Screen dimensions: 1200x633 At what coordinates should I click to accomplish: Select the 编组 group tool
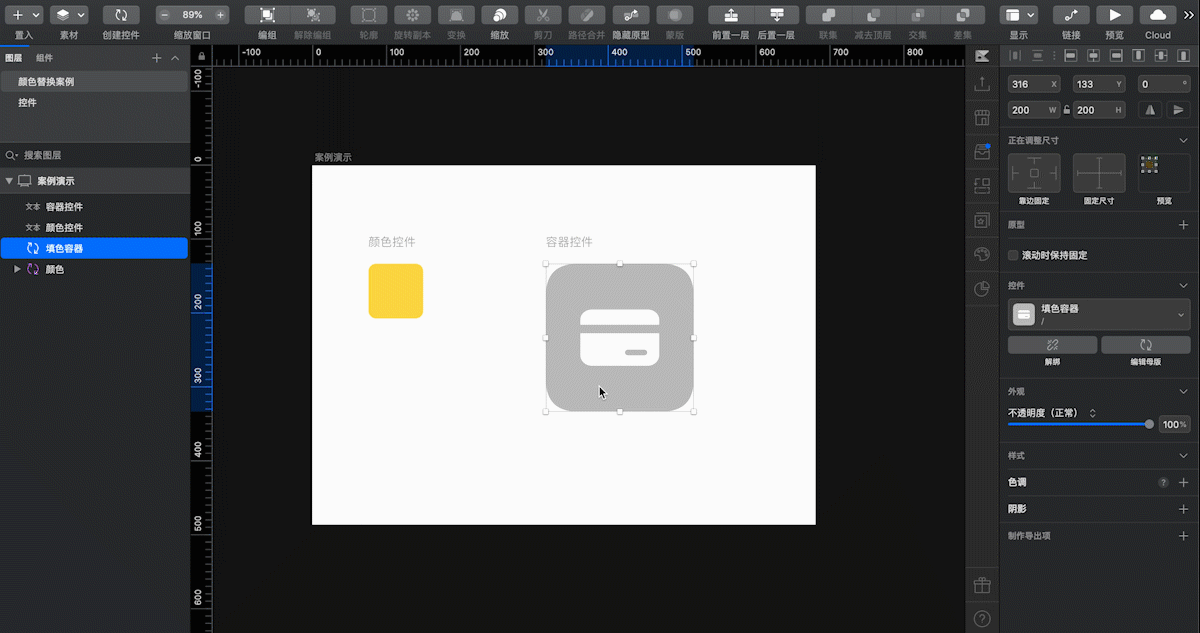coord(267,15)
